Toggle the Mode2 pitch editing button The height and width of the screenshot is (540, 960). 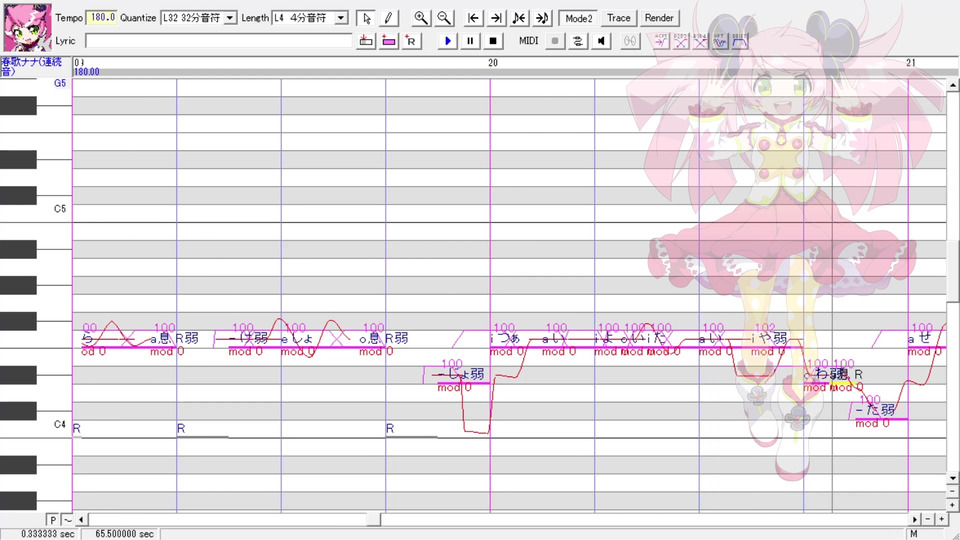coord(579,18)
